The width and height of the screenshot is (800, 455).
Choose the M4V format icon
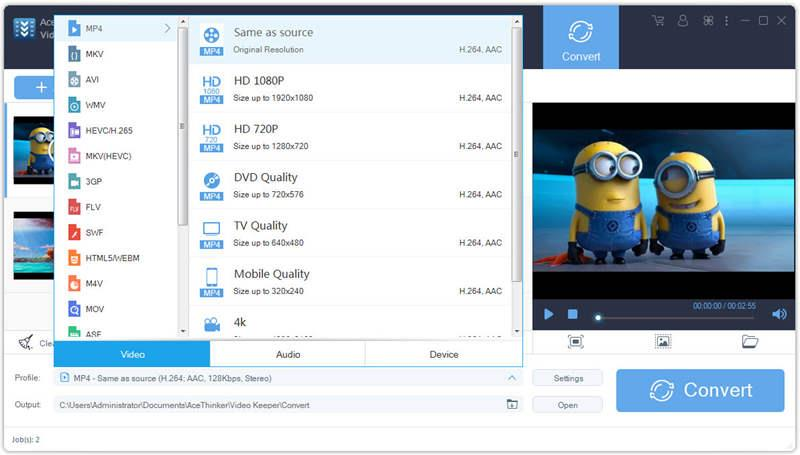tap(74, 283)
